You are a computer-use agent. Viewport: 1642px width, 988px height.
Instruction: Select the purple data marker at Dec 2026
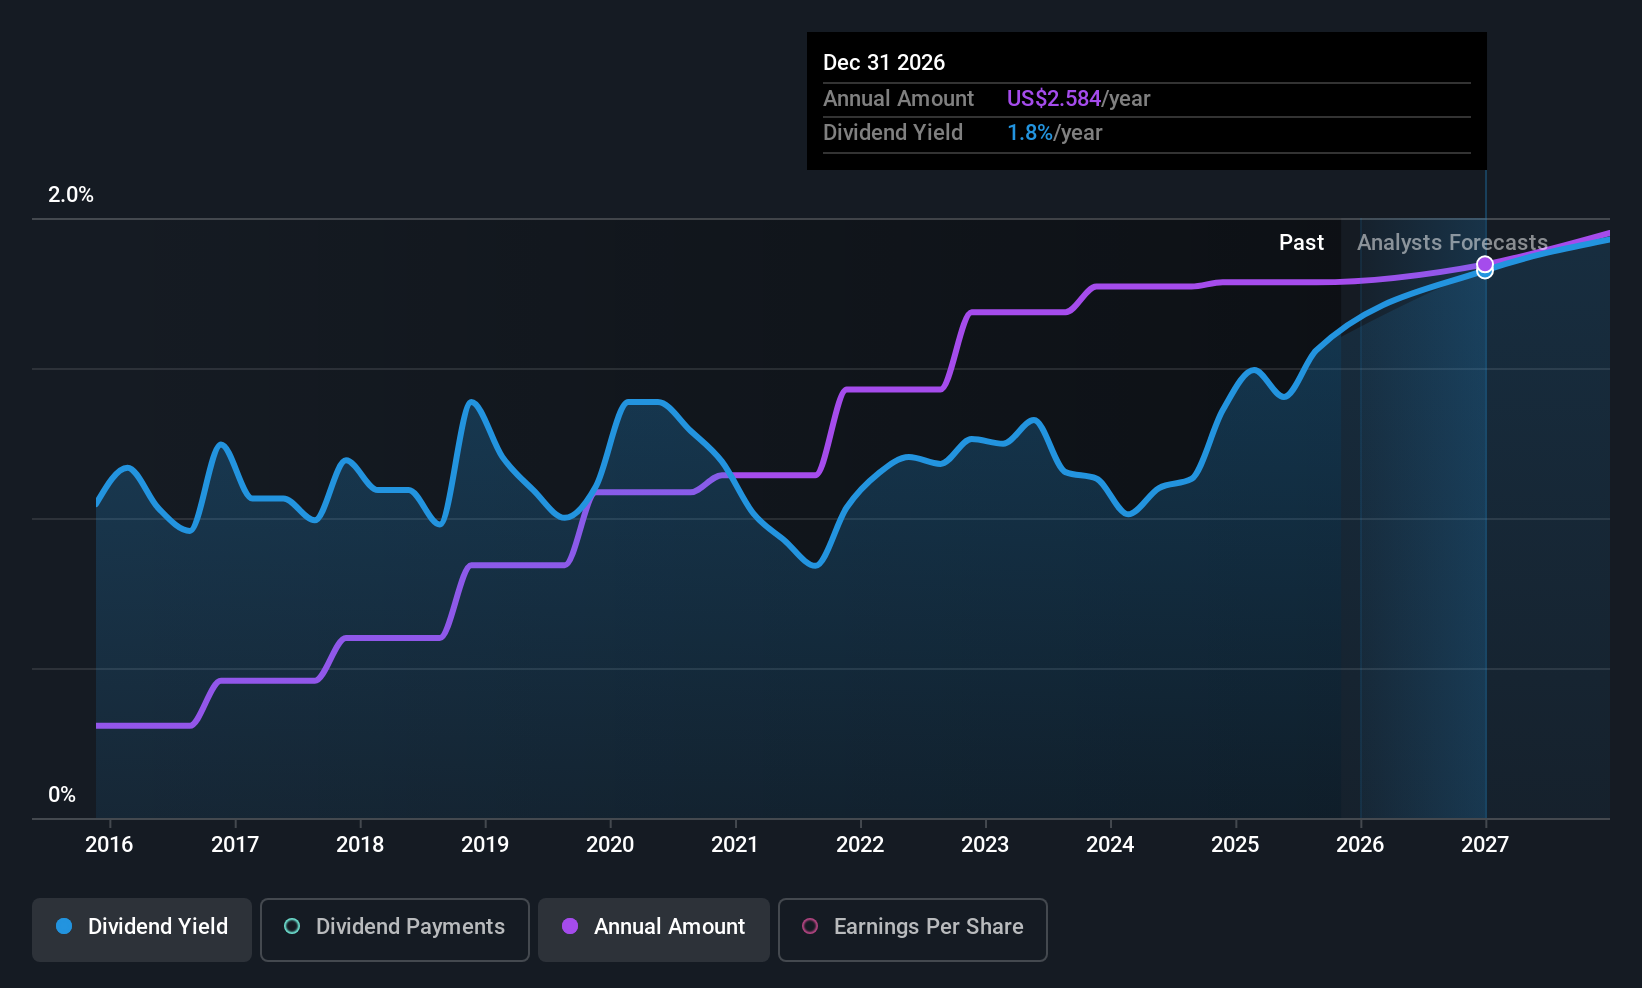[1485, 264]
